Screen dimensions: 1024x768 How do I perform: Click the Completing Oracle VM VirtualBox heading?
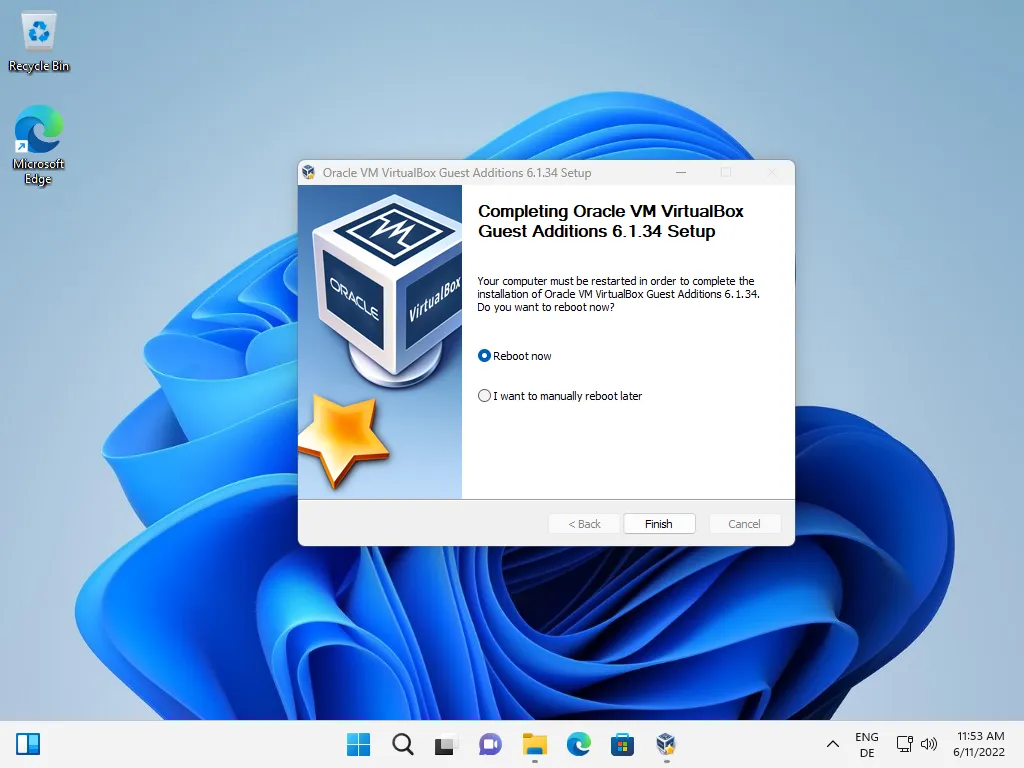(x=611, y=221)
